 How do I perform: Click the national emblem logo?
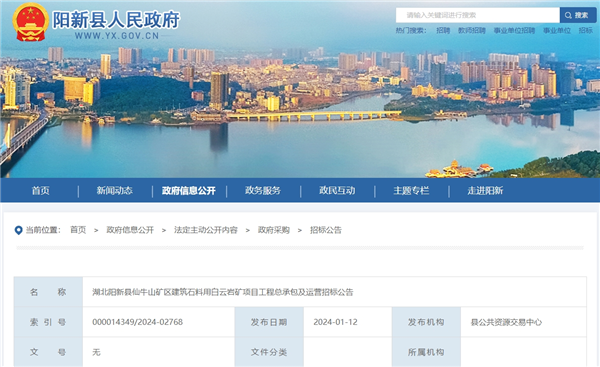point(30,22)
